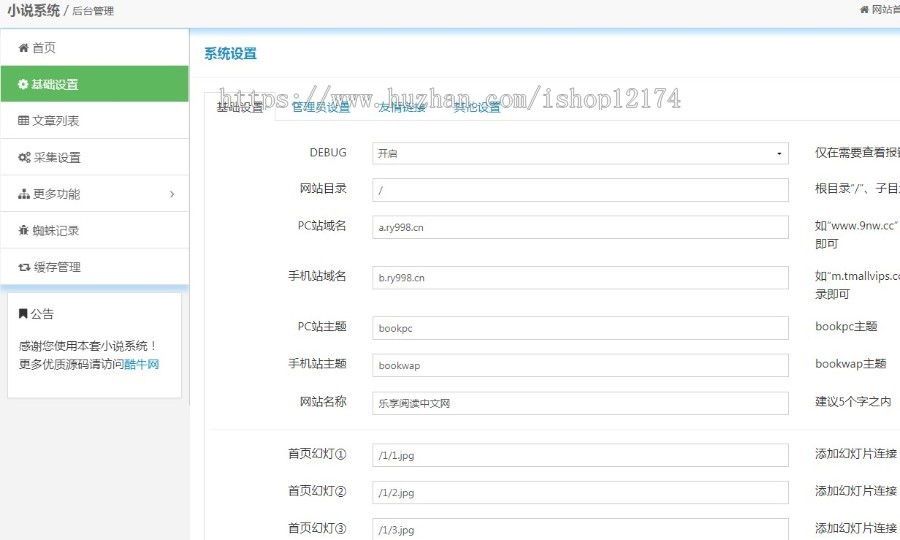900x540 pixels.
Task: Click the 手机站域名 input field
Action: [x=580, y=278]
